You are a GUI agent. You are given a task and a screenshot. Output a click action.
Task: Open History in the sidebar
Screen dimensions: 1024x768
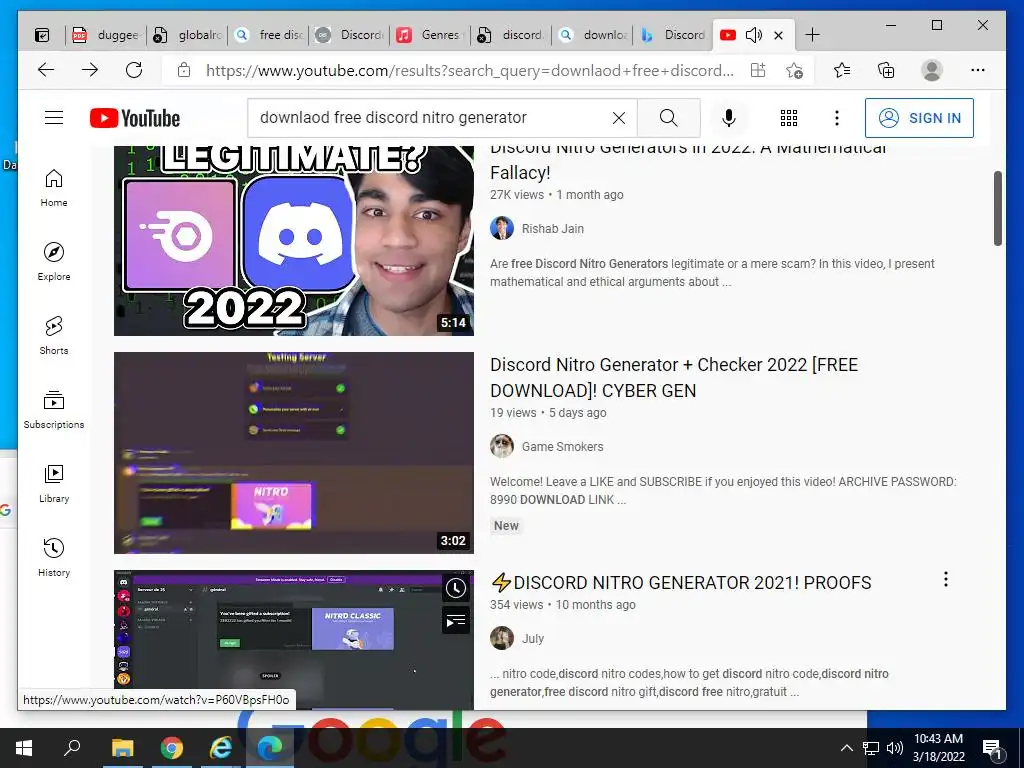(x=54, y=557)
